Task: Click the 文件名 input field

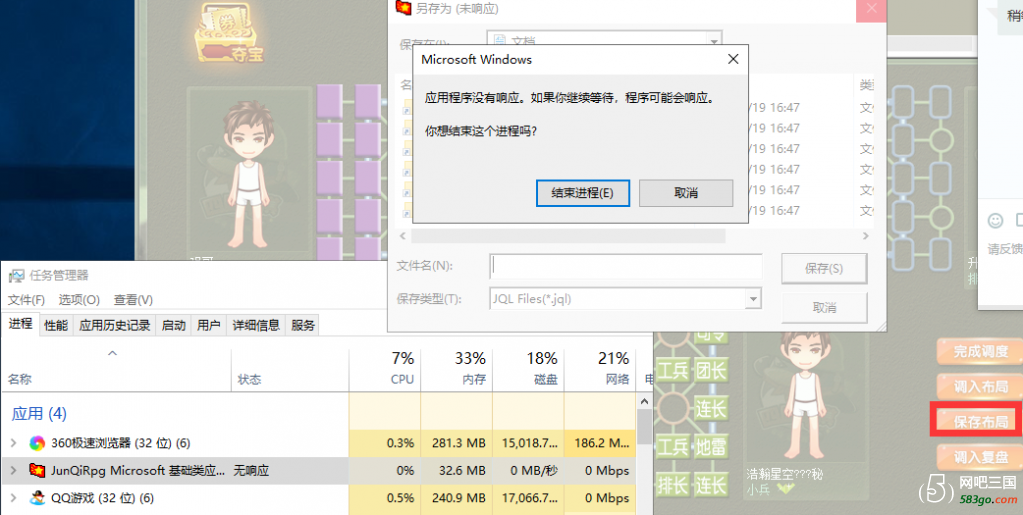Action: [x=625, y=266]
